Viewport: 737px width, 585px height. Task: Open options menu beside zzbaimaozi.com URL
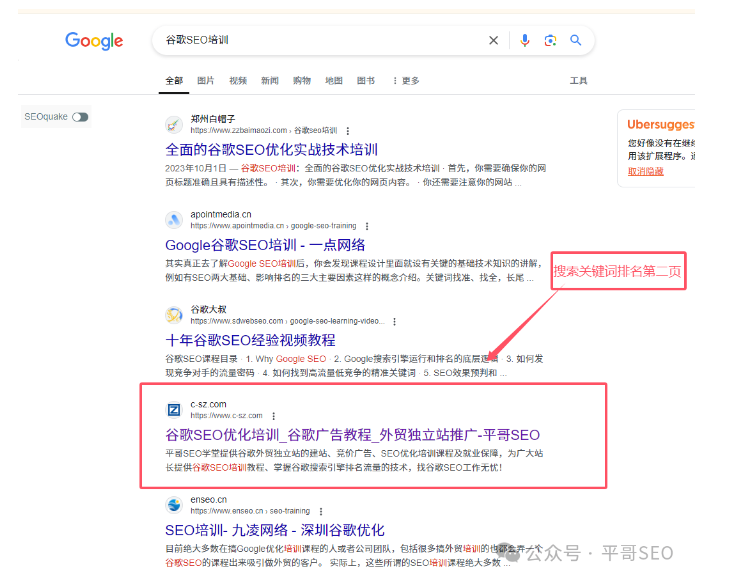[x=348, y=131]
